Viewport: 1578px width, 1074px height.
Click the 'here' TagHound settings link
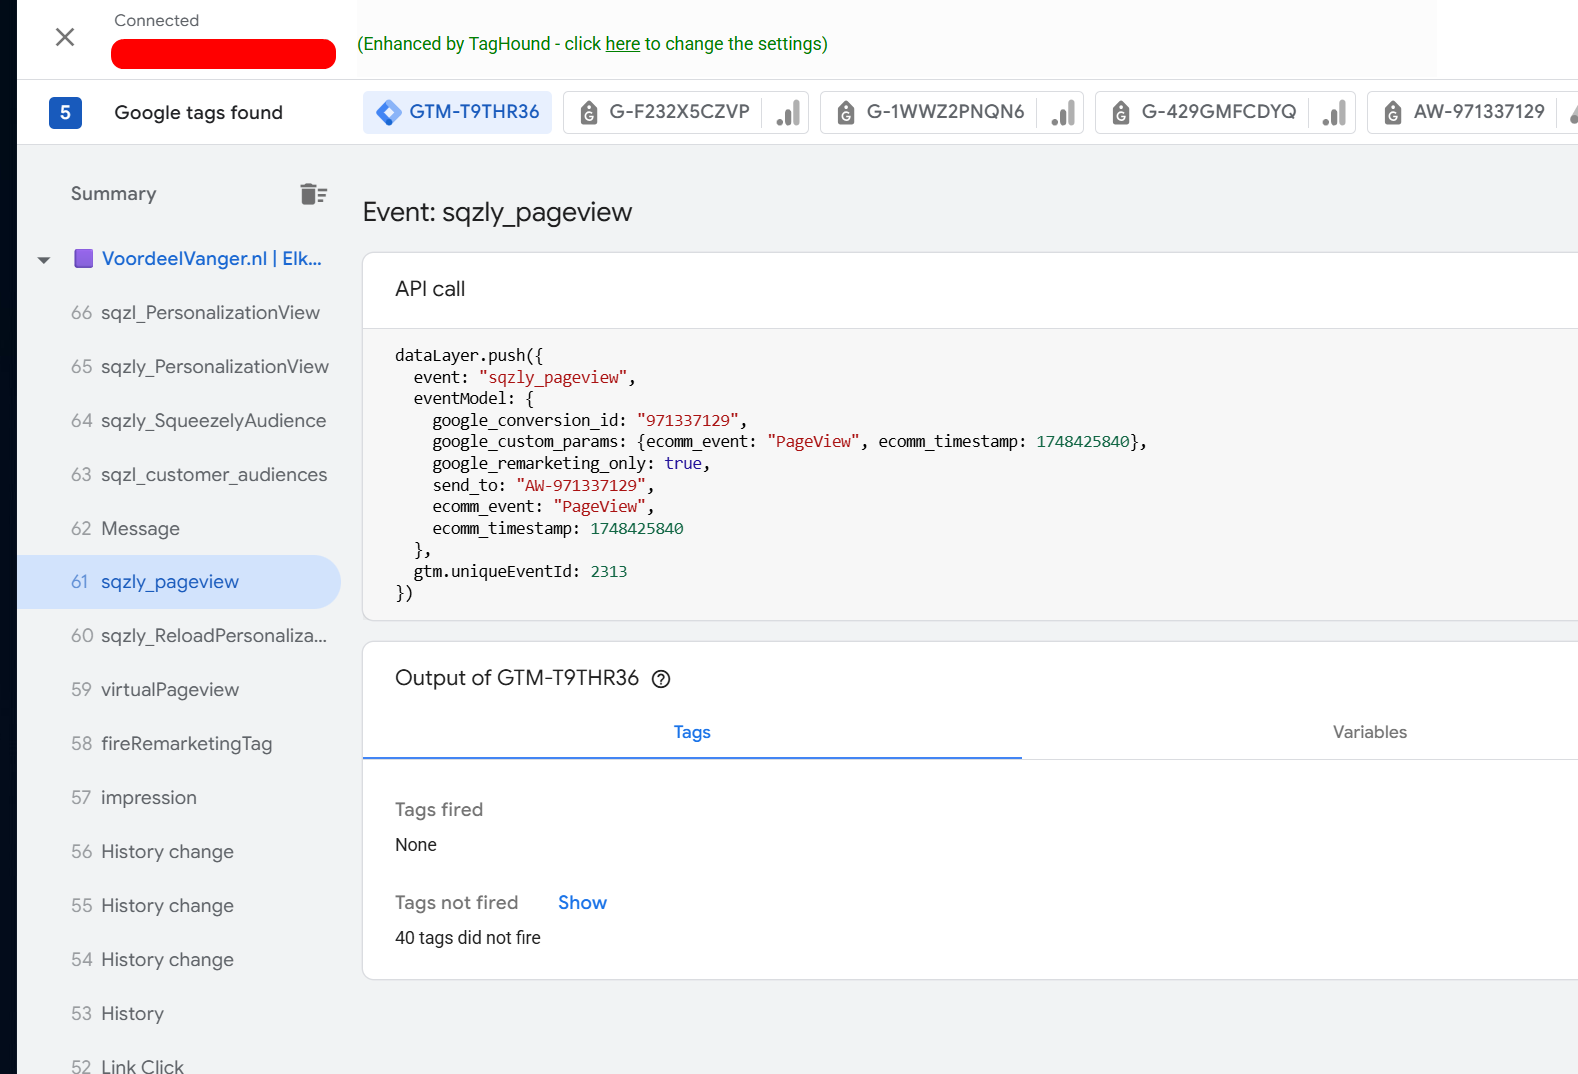(622, 44)
